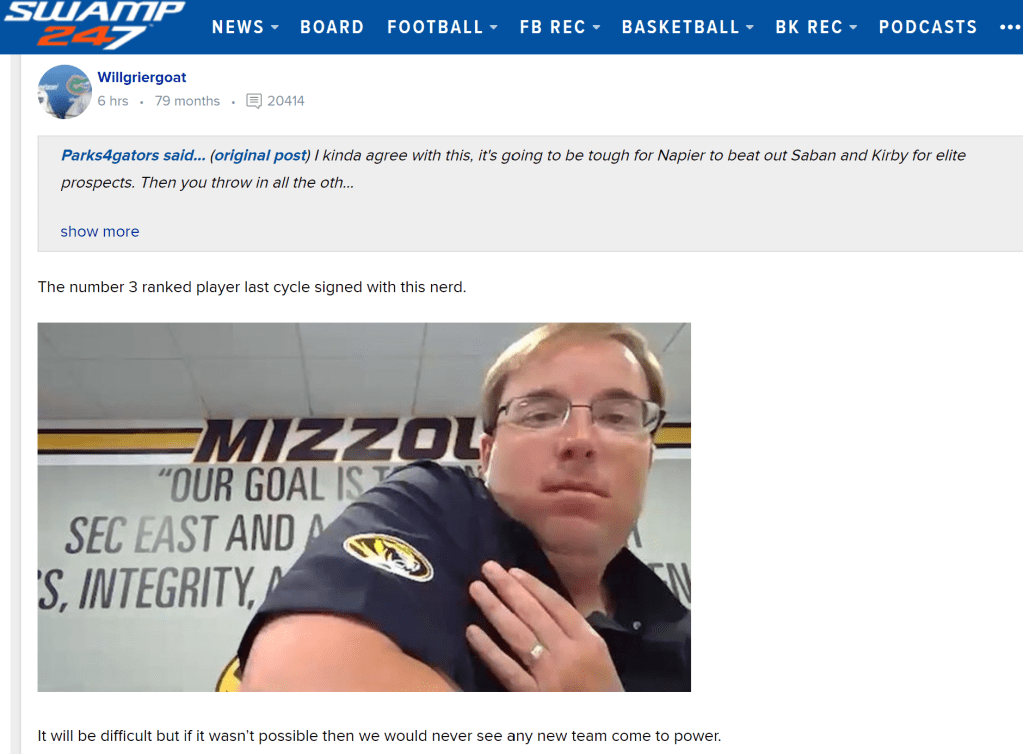The width and height of the screenshot is (1023, 754).
Task: Click the Swamp247 logo
Action: click(x=95, y=24)
